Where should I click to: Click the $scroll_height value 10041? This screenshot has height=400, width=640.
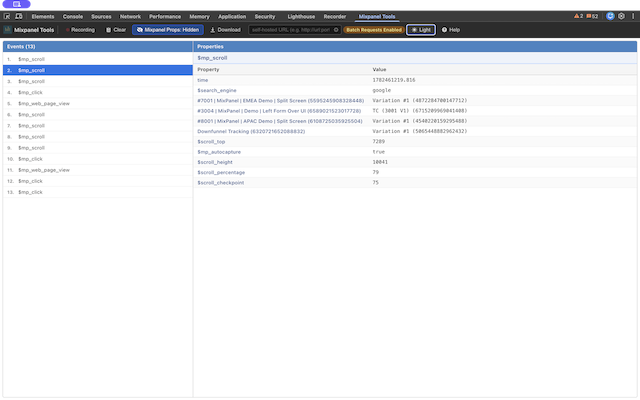tap(380, 162)
